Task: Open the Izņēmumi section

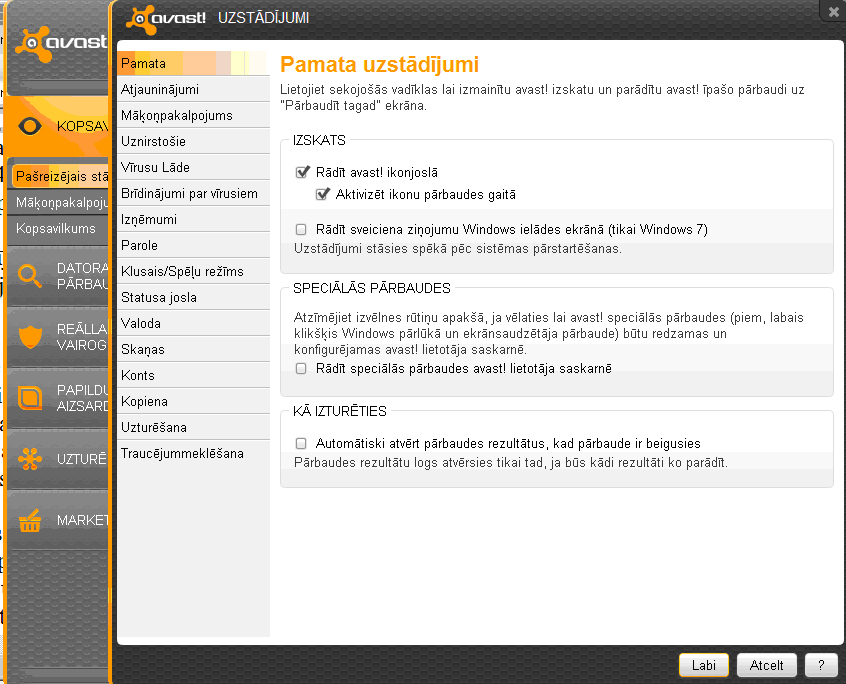Action: coord(193,220)
